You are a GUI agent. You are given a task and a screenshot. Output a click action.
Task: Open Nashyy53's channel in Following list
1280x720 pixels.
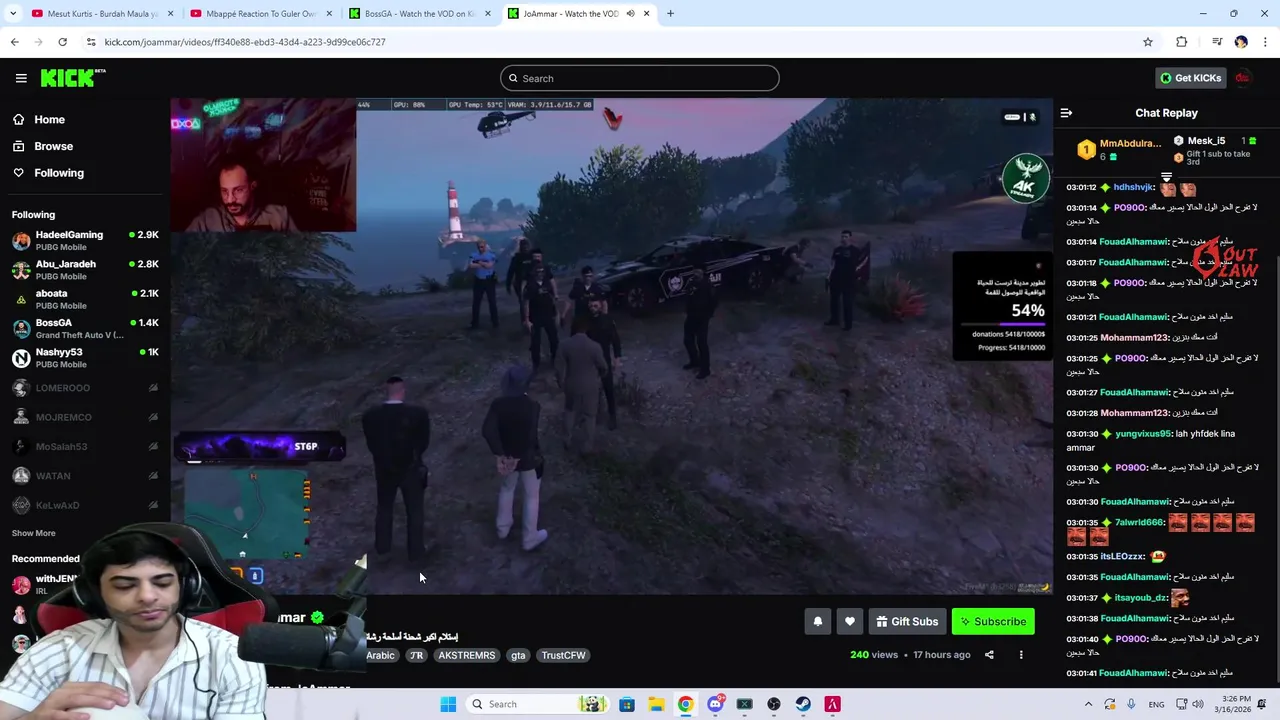tap(85, 357)
